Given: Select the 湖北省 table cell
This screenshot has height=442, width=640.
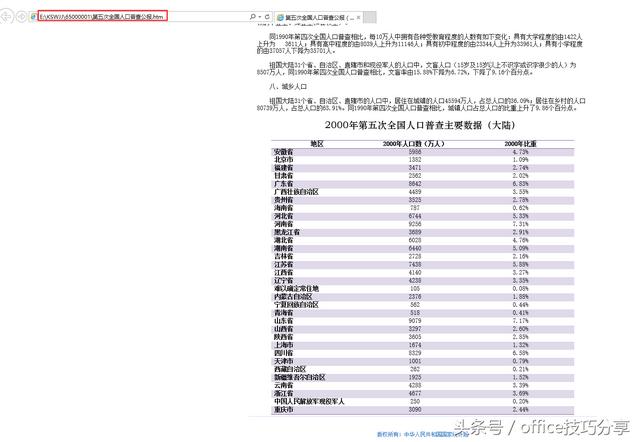Looking at the screenshot, I should 283,240.
